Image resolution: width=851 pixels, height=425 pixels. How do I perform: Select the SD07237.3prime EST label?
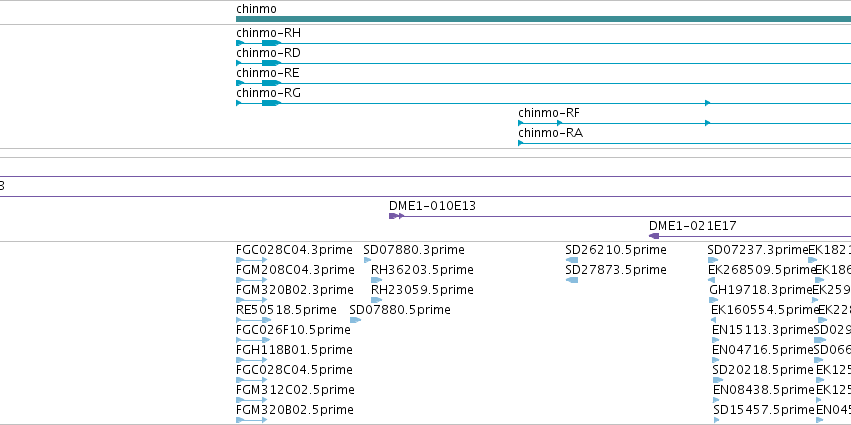[758, 250]
